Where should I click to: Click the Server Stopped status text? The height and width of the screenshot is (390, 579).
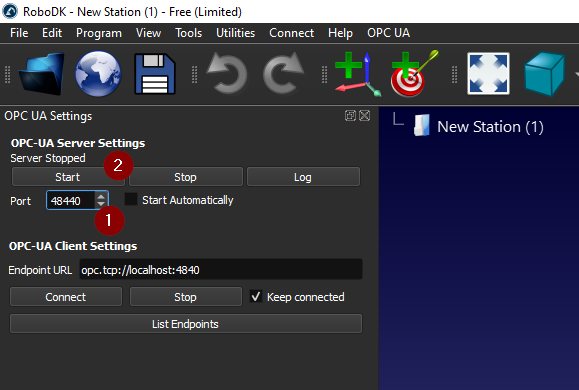tap(48, 158)
